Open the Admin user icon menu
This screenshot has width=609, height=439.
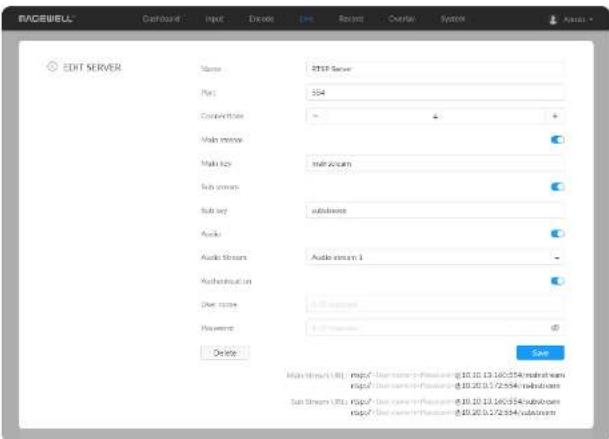[553, 19]
